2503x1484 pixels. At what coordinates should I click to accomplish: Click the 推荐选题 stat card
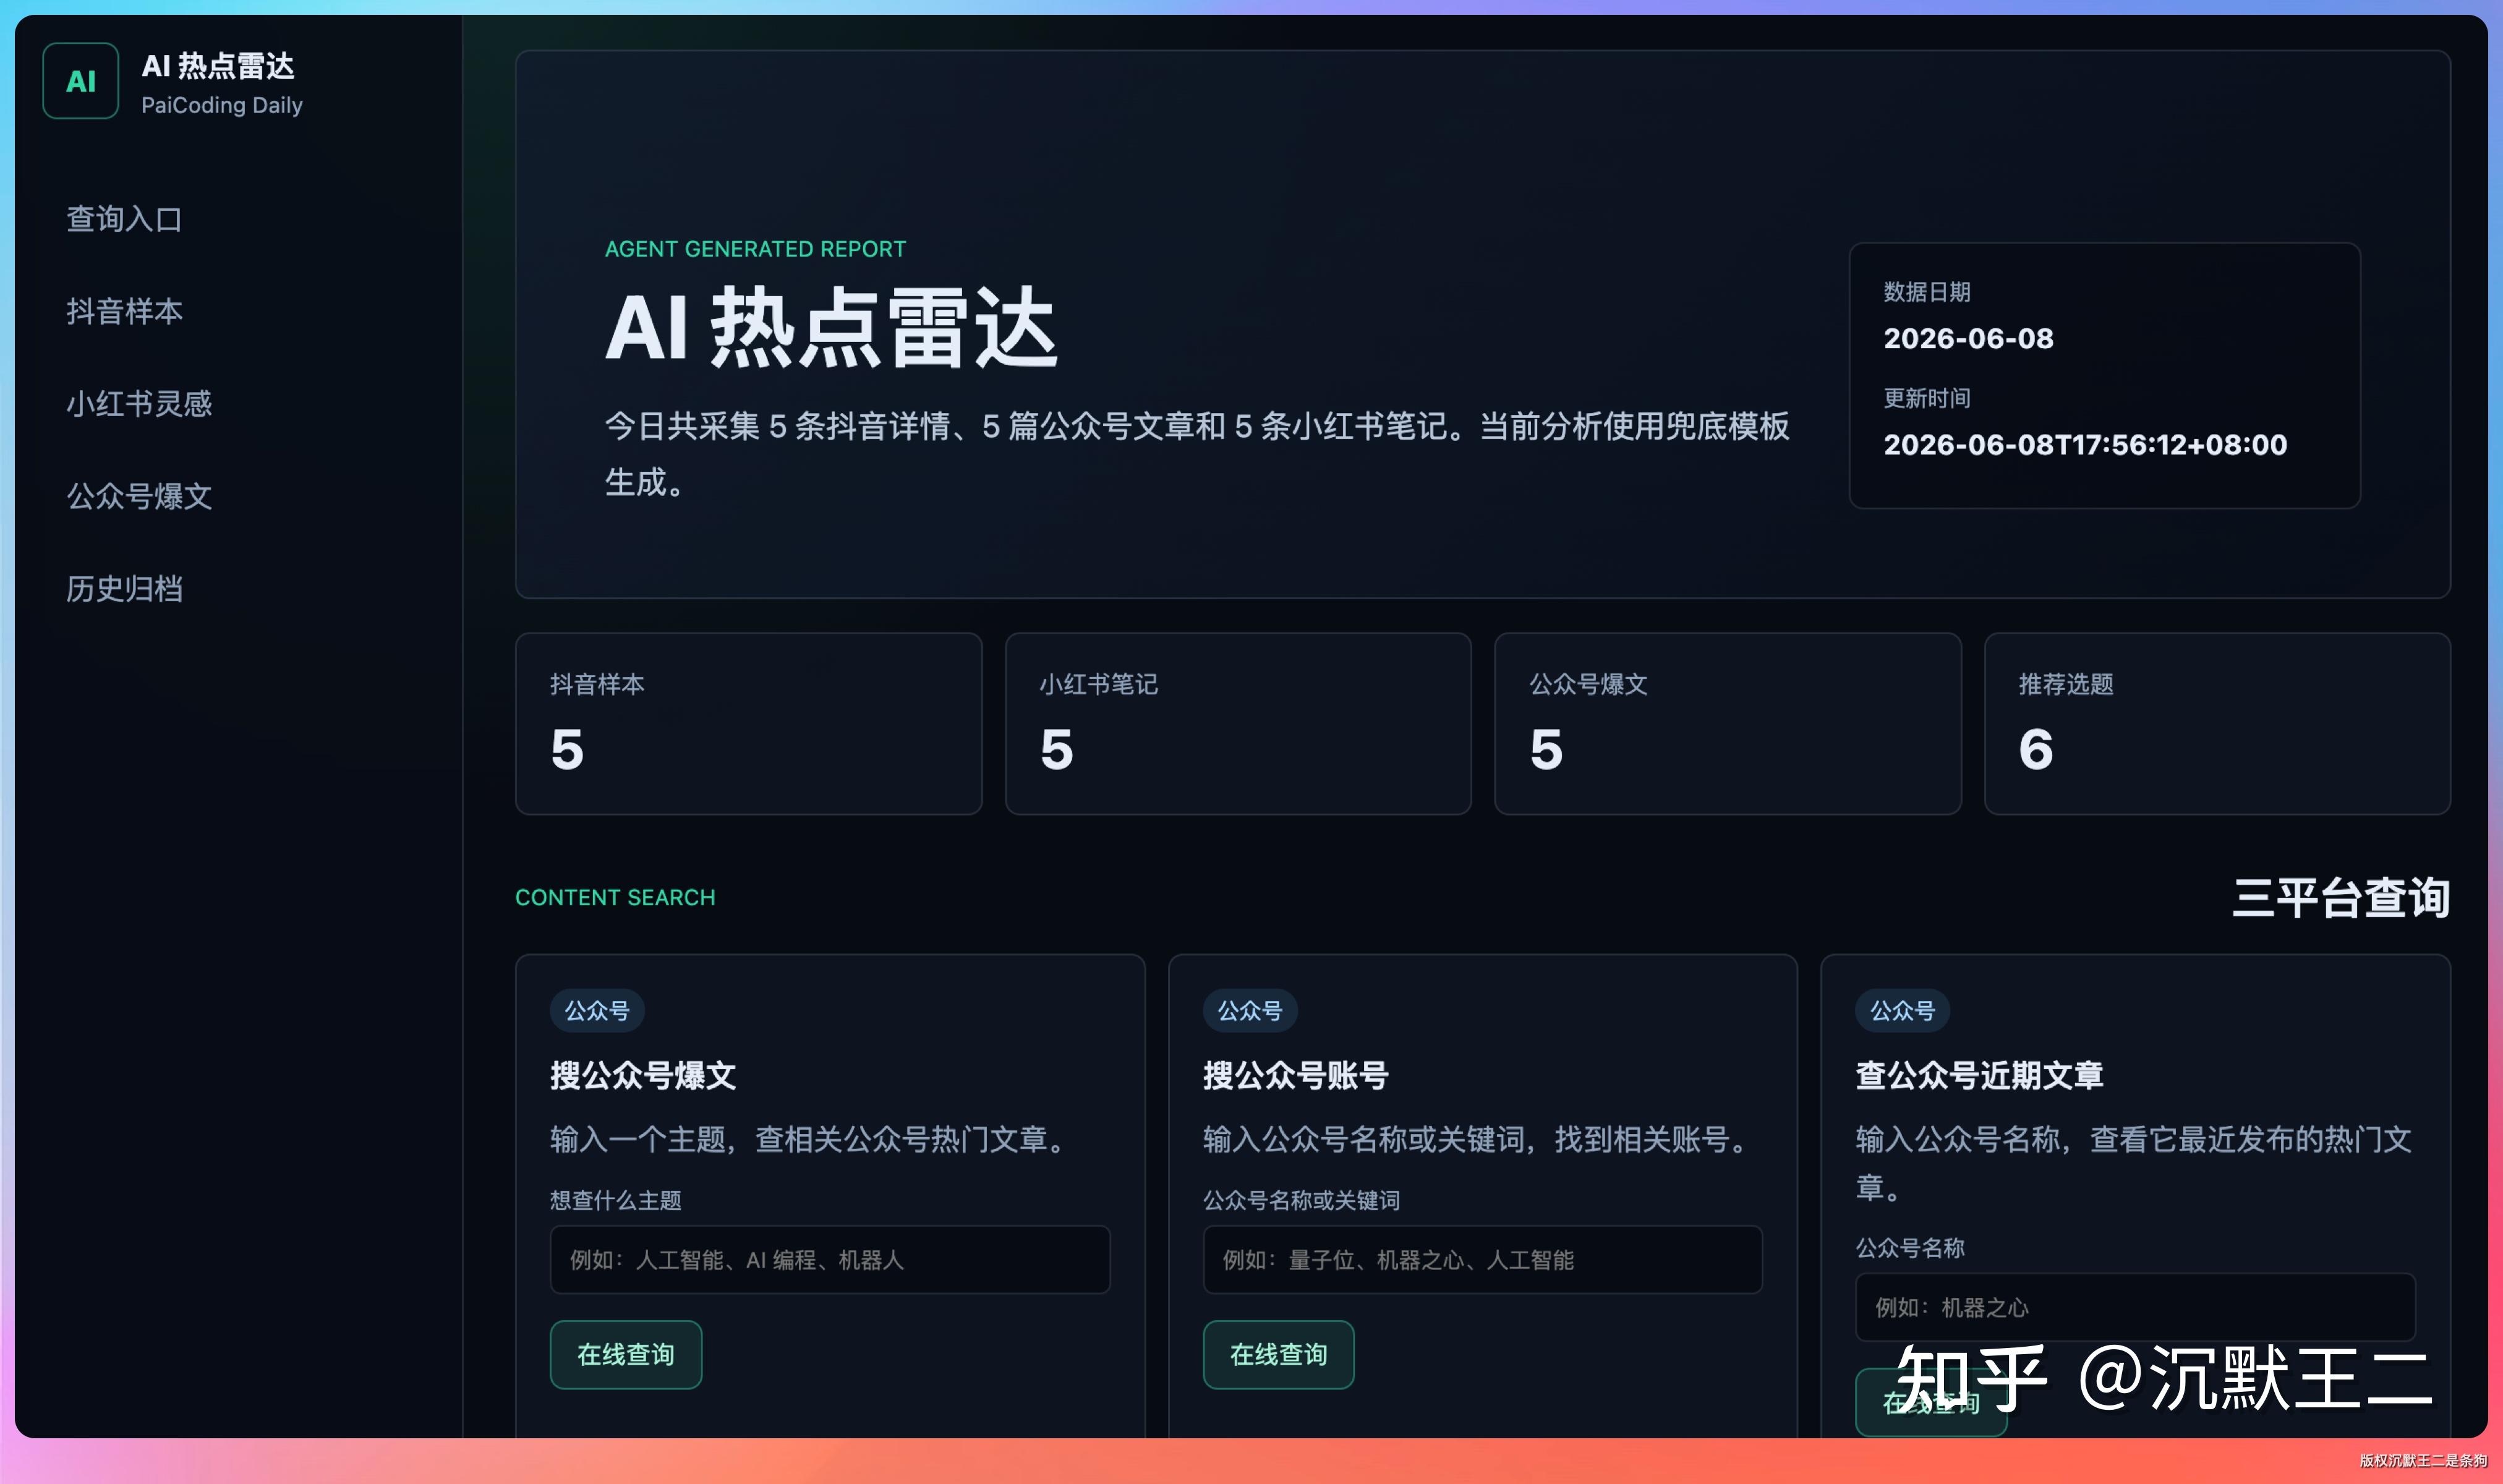tap(2217, 724)
